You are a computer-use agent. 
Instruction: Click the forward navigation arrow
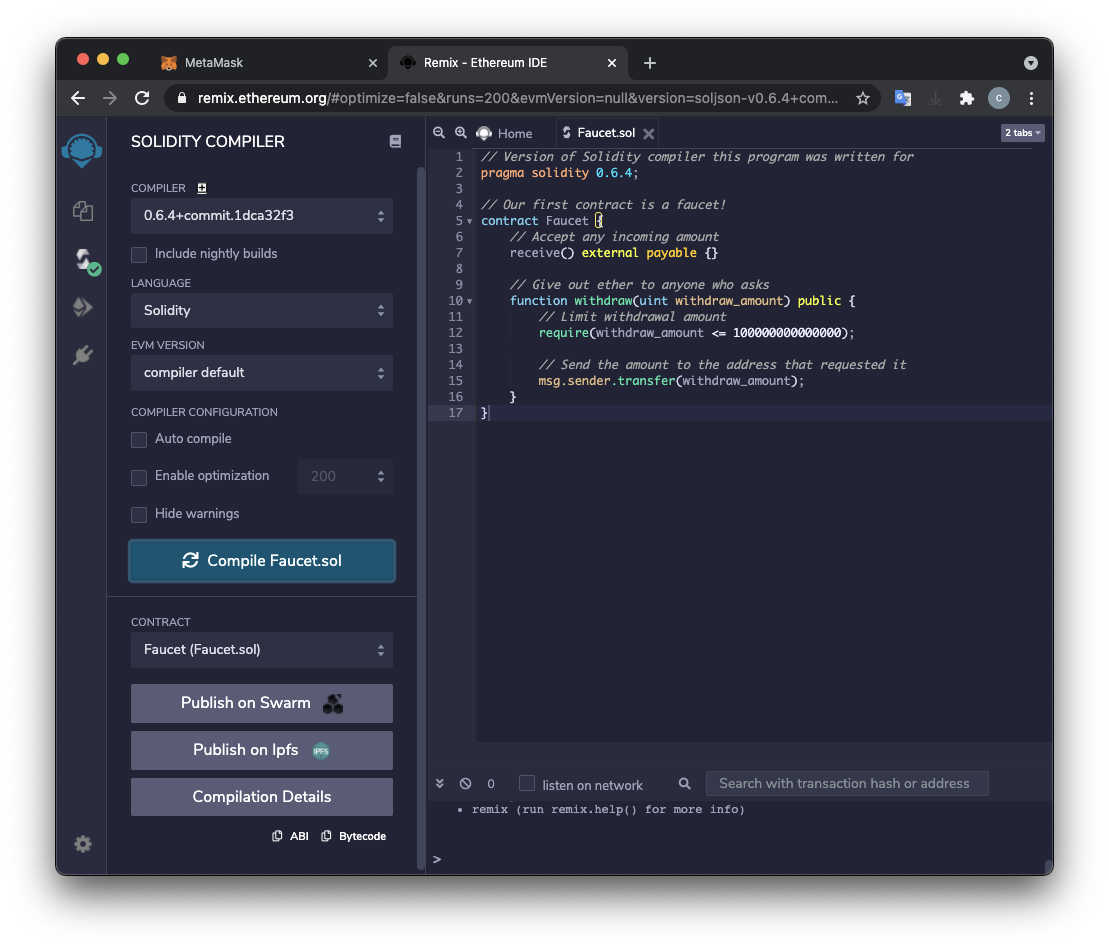110,98
